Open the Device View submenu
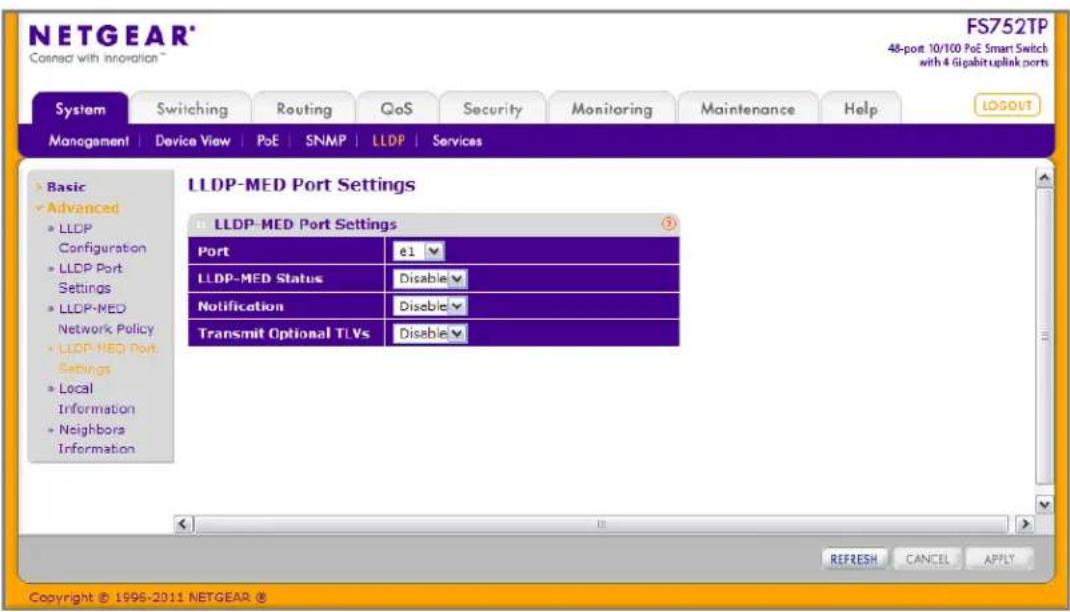This screenshot has width=1070, height=612. pyautogui.click(x=192, y=141)
